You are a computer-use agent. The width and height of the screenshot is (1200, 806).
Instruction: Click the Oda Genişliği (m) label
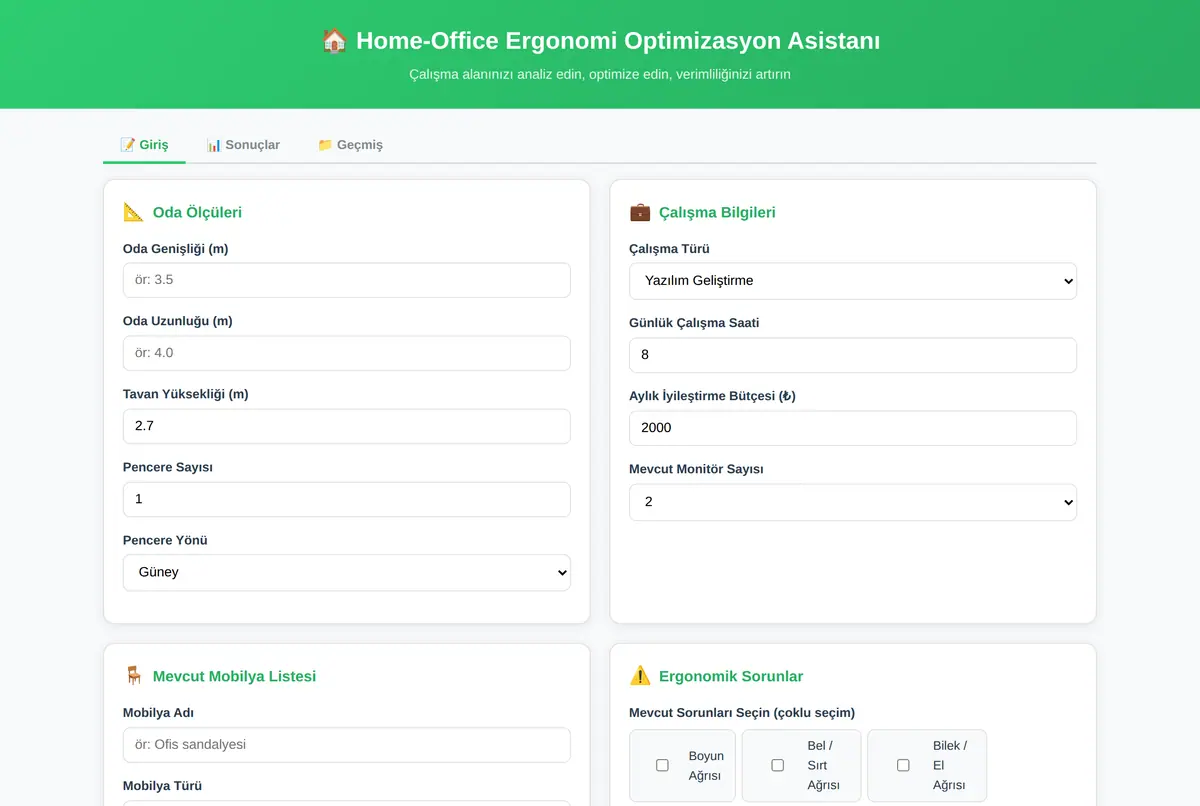(x=176, y=248)
